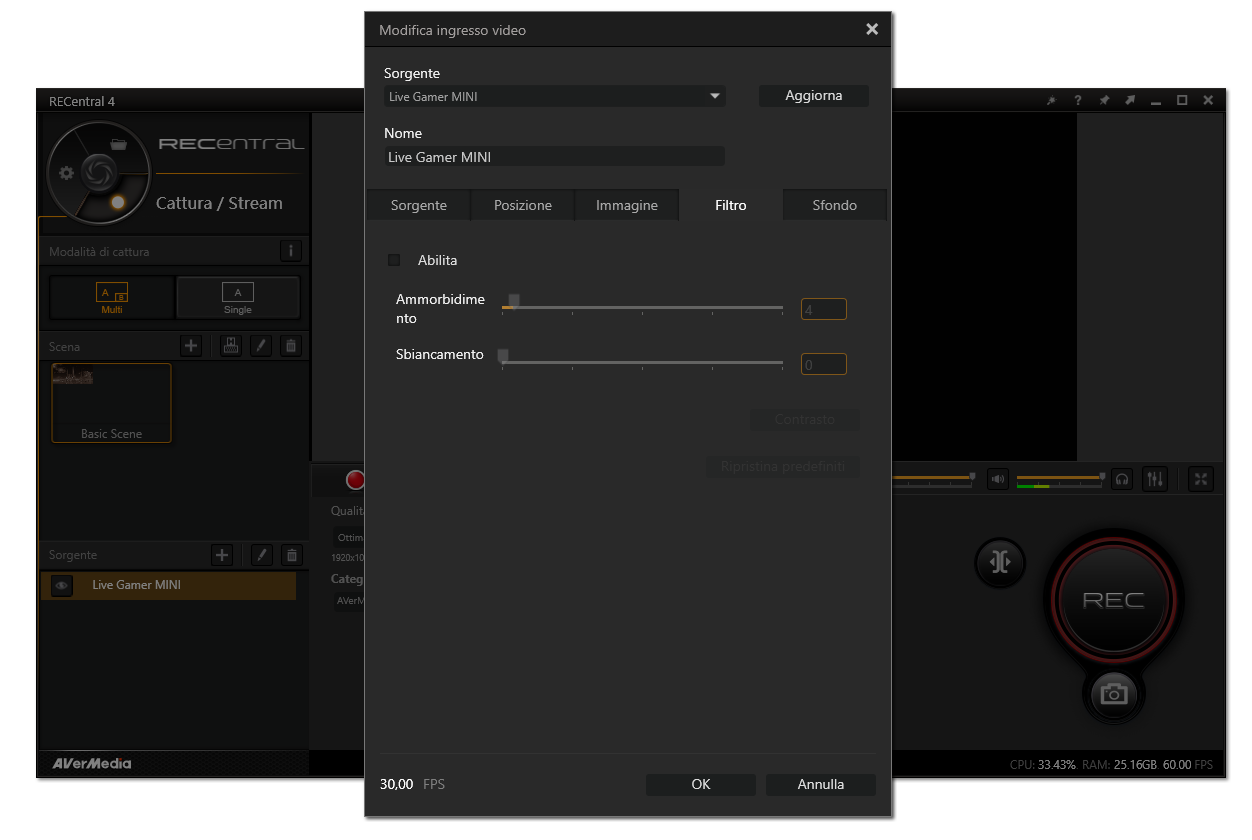Screen dimensions: 1252x840
Task: Click the round split-arrows icon beside REC
Action: (1000, 562)
